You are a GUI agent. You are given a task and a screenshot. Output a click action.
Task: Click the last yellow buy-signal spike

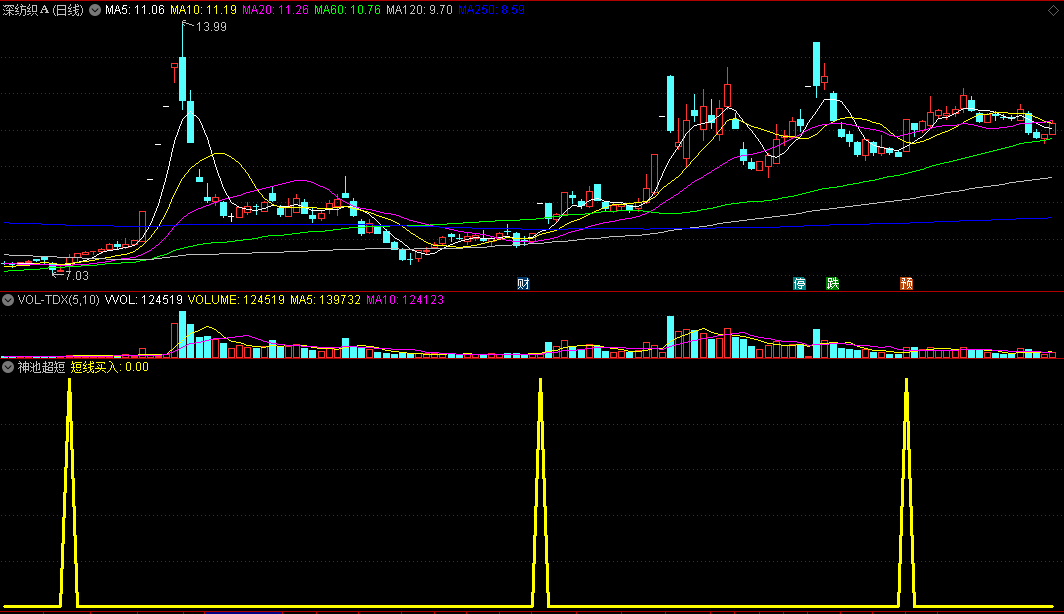click(x=907, y=492)
